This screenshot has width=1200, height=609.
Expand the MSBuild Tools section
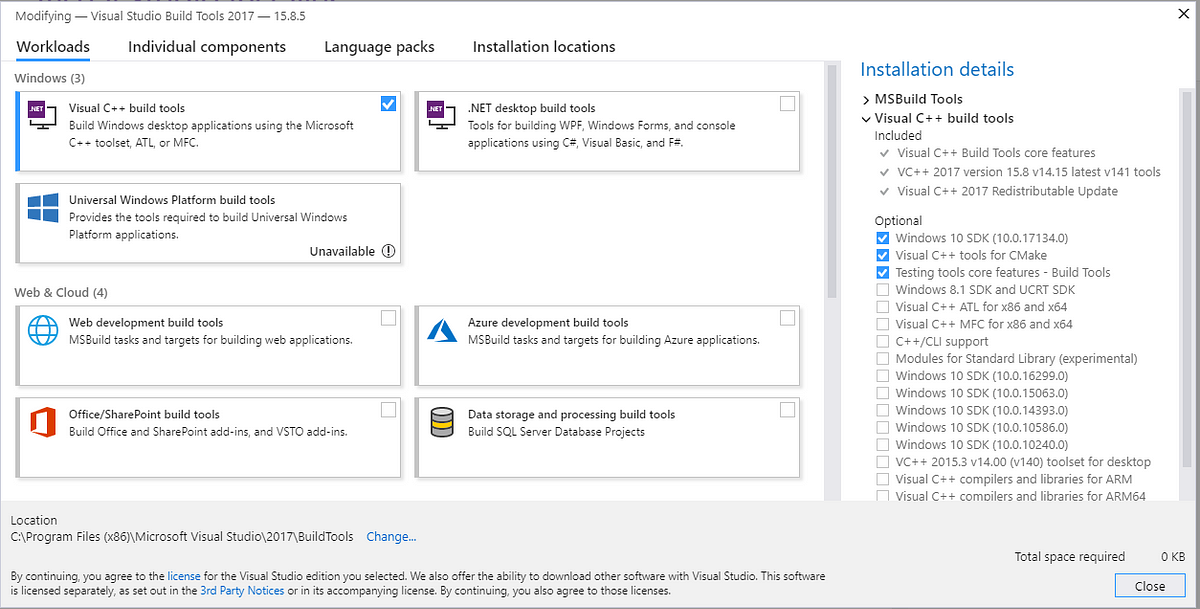point(866,99)
